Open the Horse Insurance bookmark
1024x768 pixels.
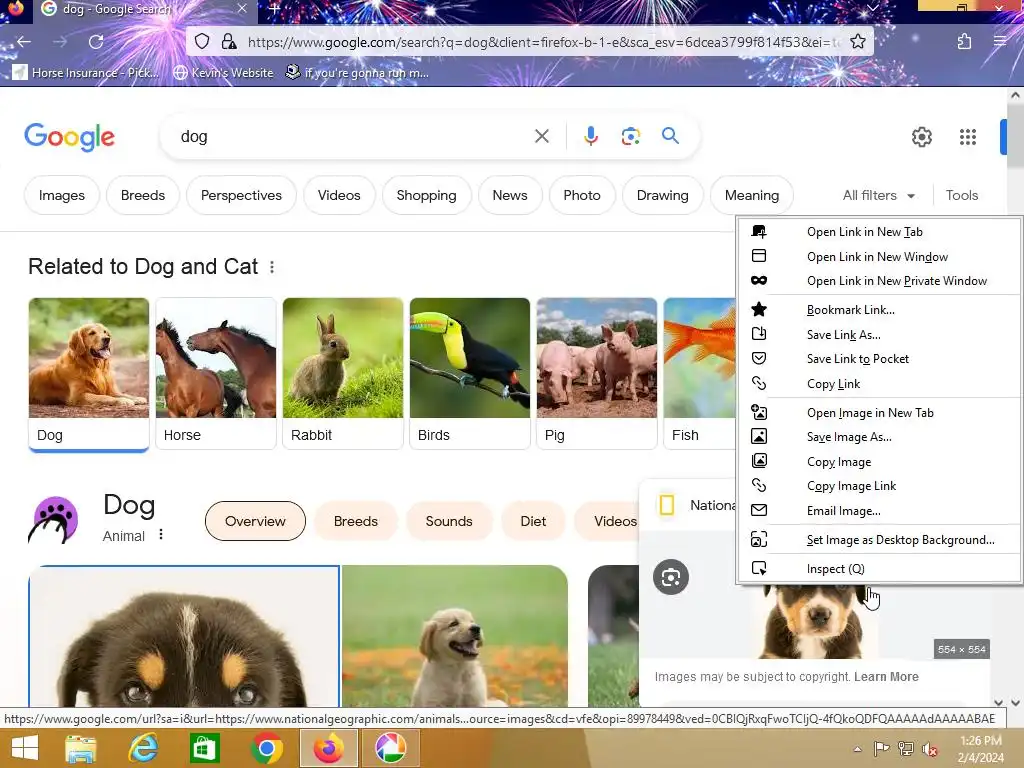pyautogui.click(x=86, y=72)
